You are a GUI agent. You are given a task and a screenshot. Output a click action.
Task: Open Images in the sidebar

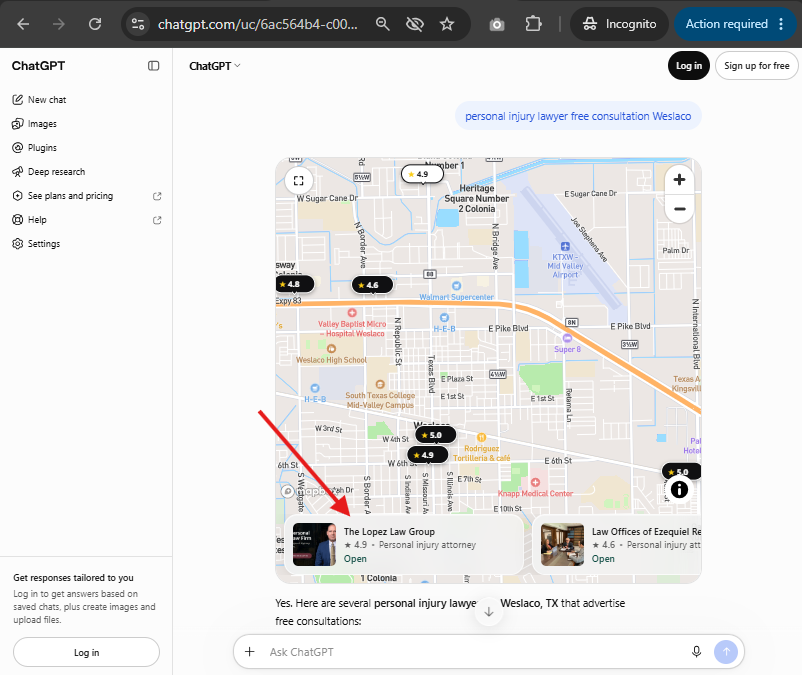click(34, 124)
